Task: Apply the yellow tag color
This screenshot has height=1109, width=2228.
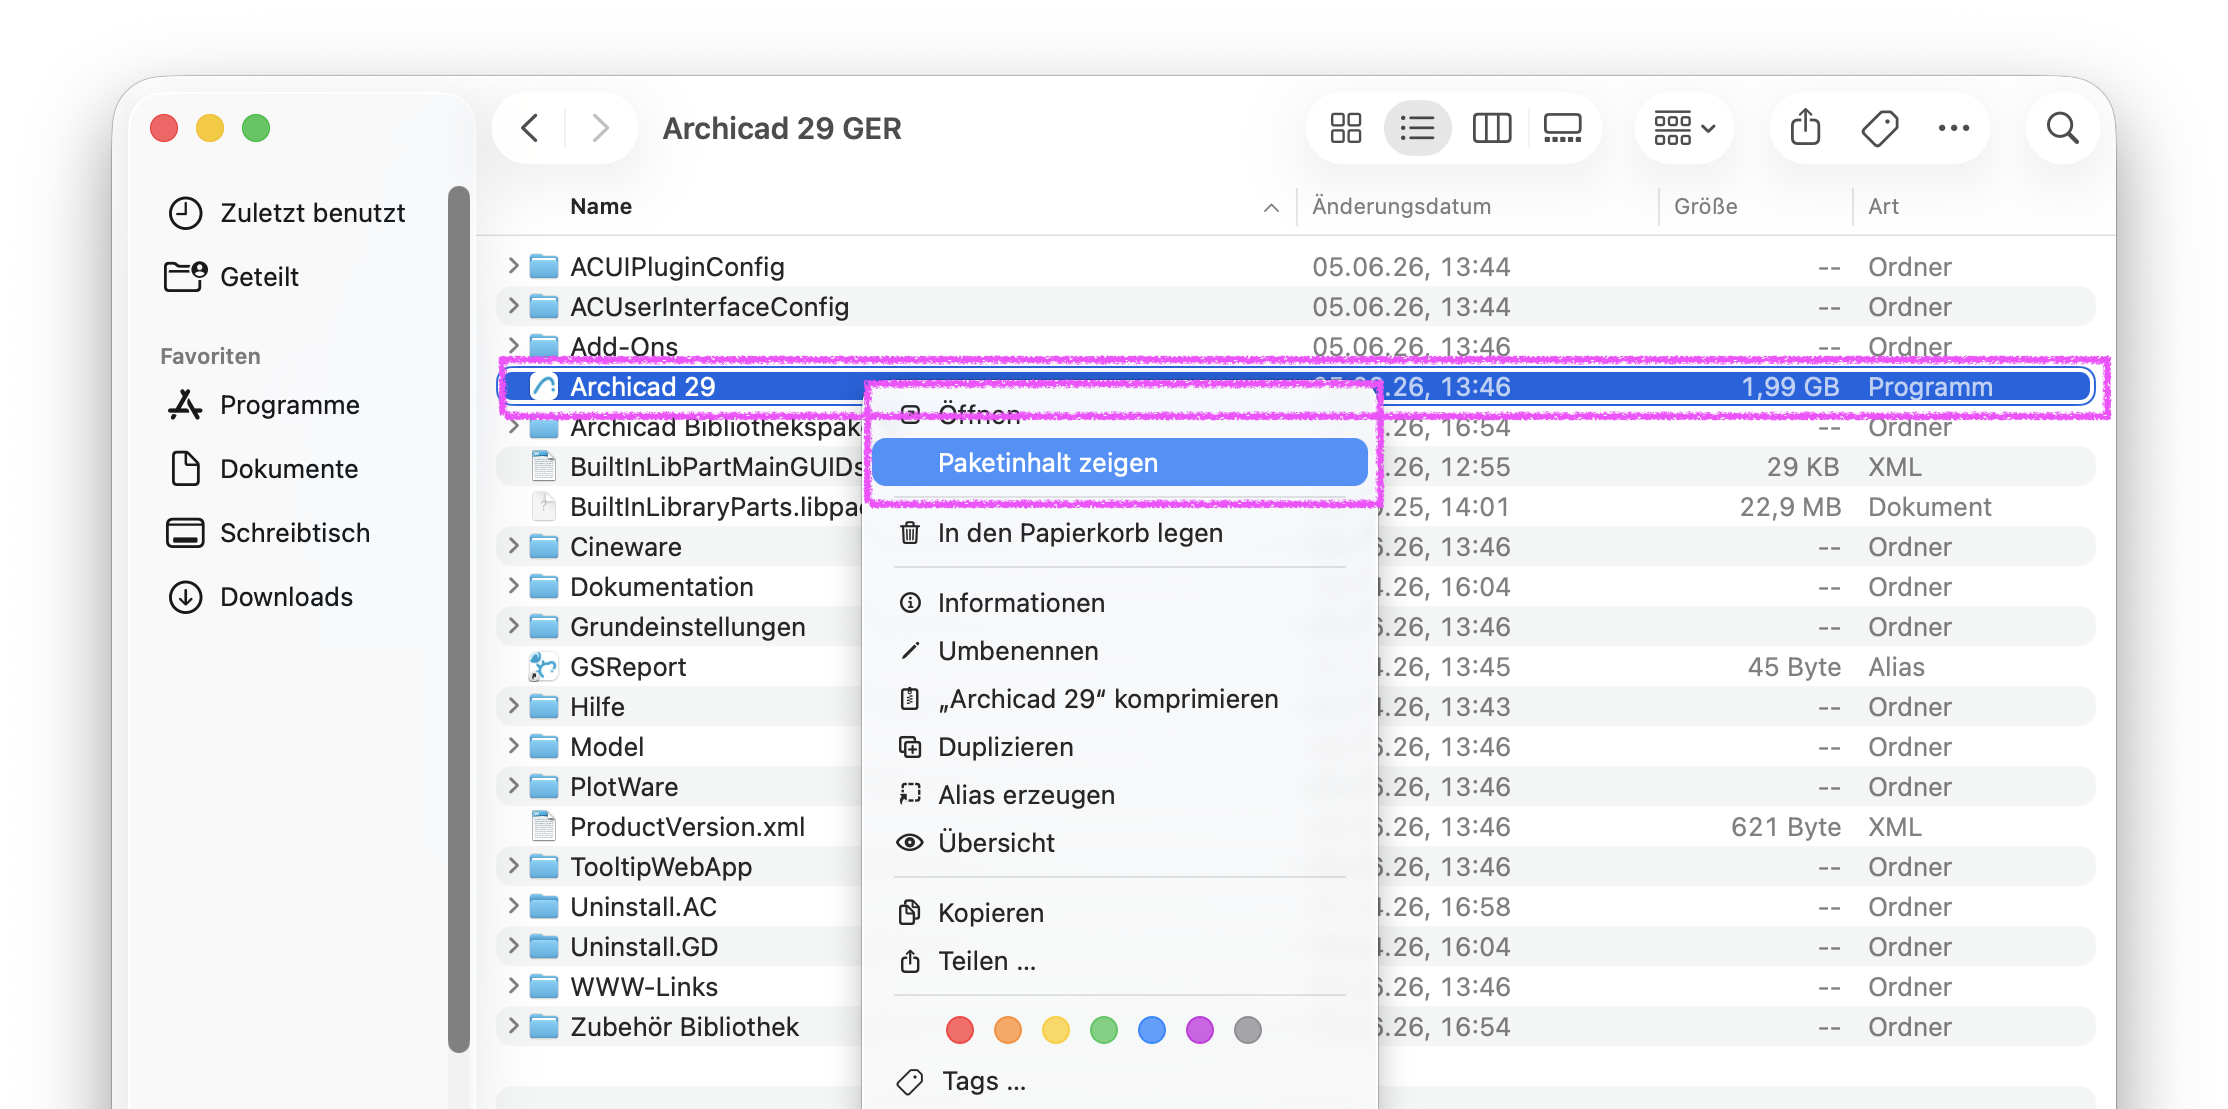Action: (1056, 1030)
